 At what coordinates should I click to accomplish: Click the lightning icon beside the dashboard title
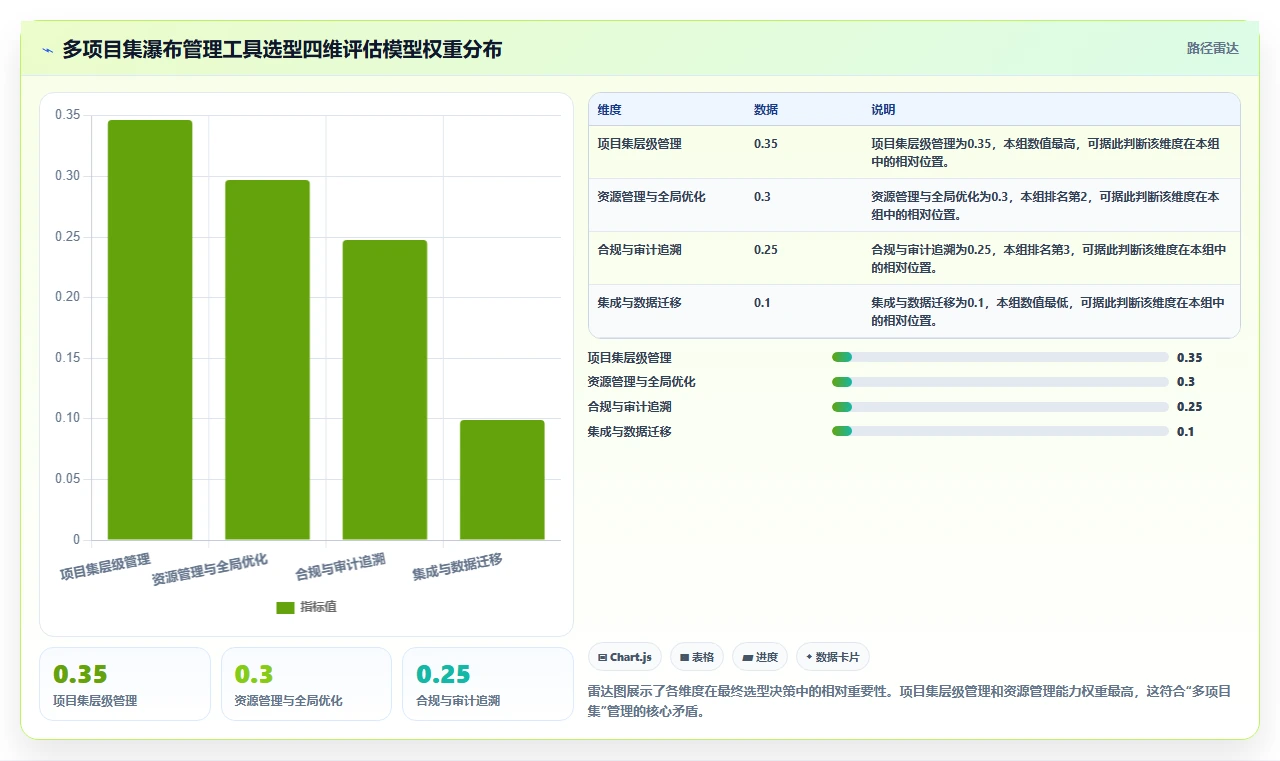48,49
